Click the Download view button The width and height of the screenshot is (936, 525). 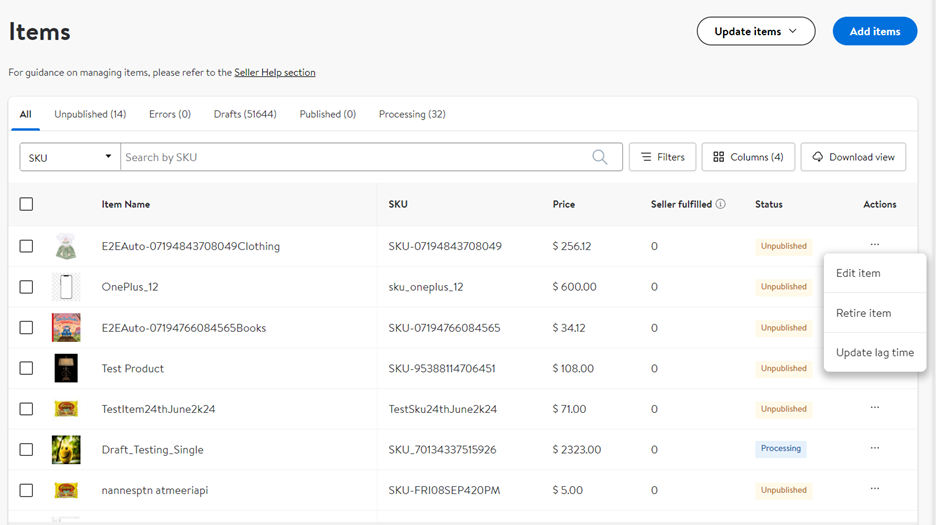pos(853,157)
